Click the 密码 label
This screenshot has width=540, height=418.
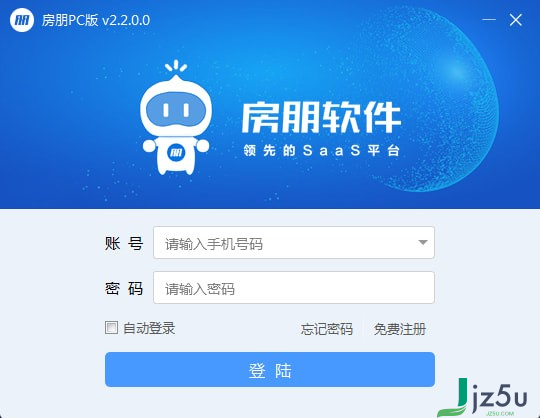point(124,288)
